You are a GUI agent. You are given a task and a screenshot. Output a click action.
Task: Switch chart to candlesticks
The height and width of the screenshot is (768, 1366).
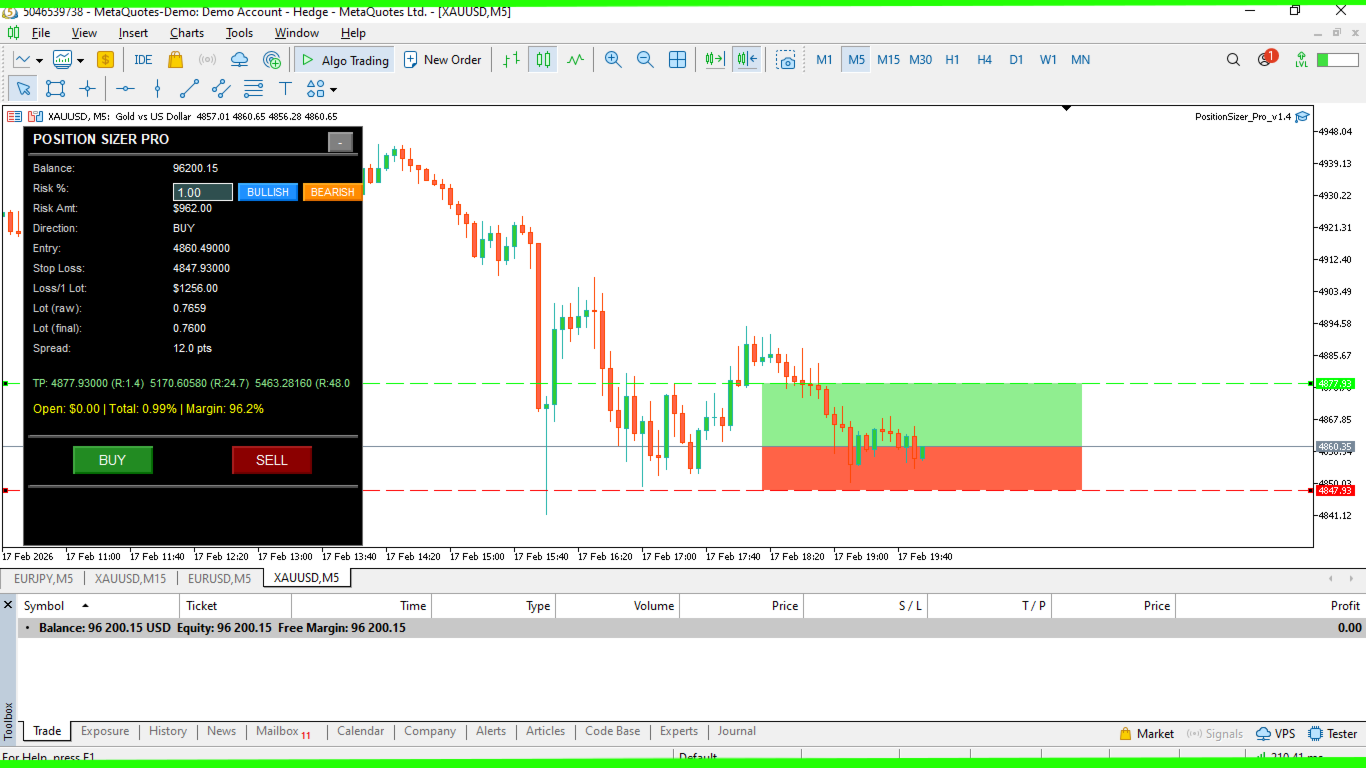[543, 60]
